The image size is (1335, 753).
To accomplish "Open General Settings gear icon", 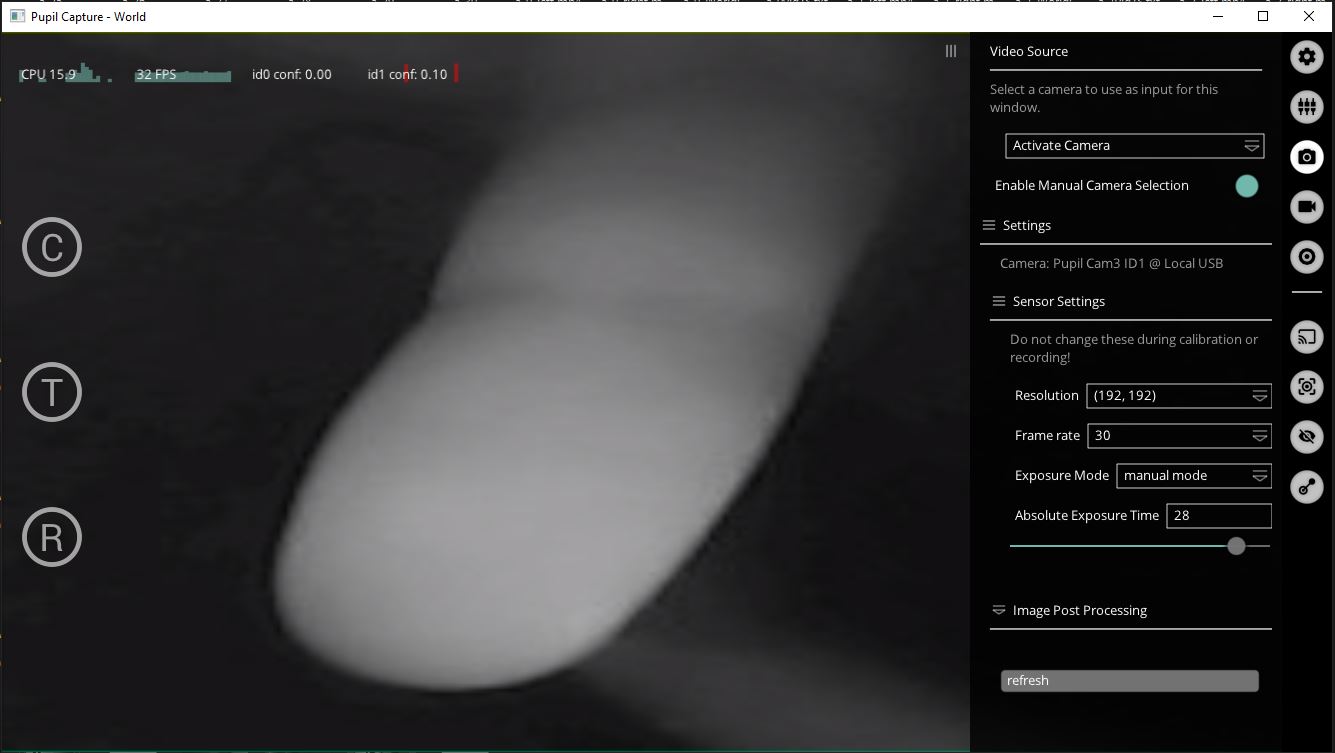I will pos(1306,57).
